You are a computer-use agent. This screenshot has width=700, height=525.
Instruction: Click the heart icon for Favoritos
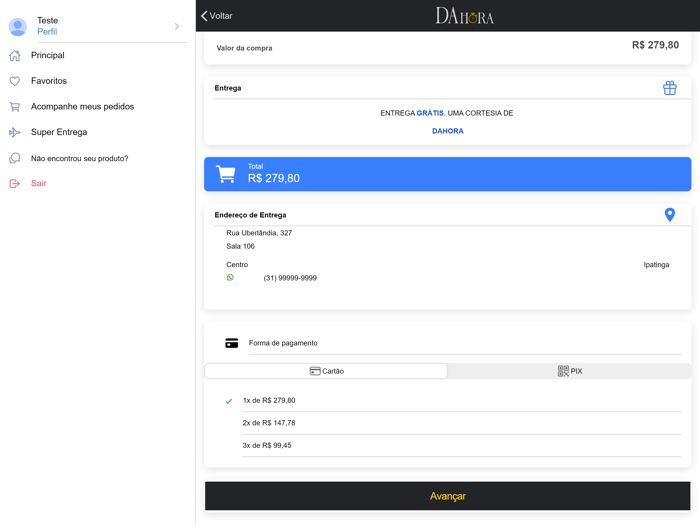[x=15, y=81]
